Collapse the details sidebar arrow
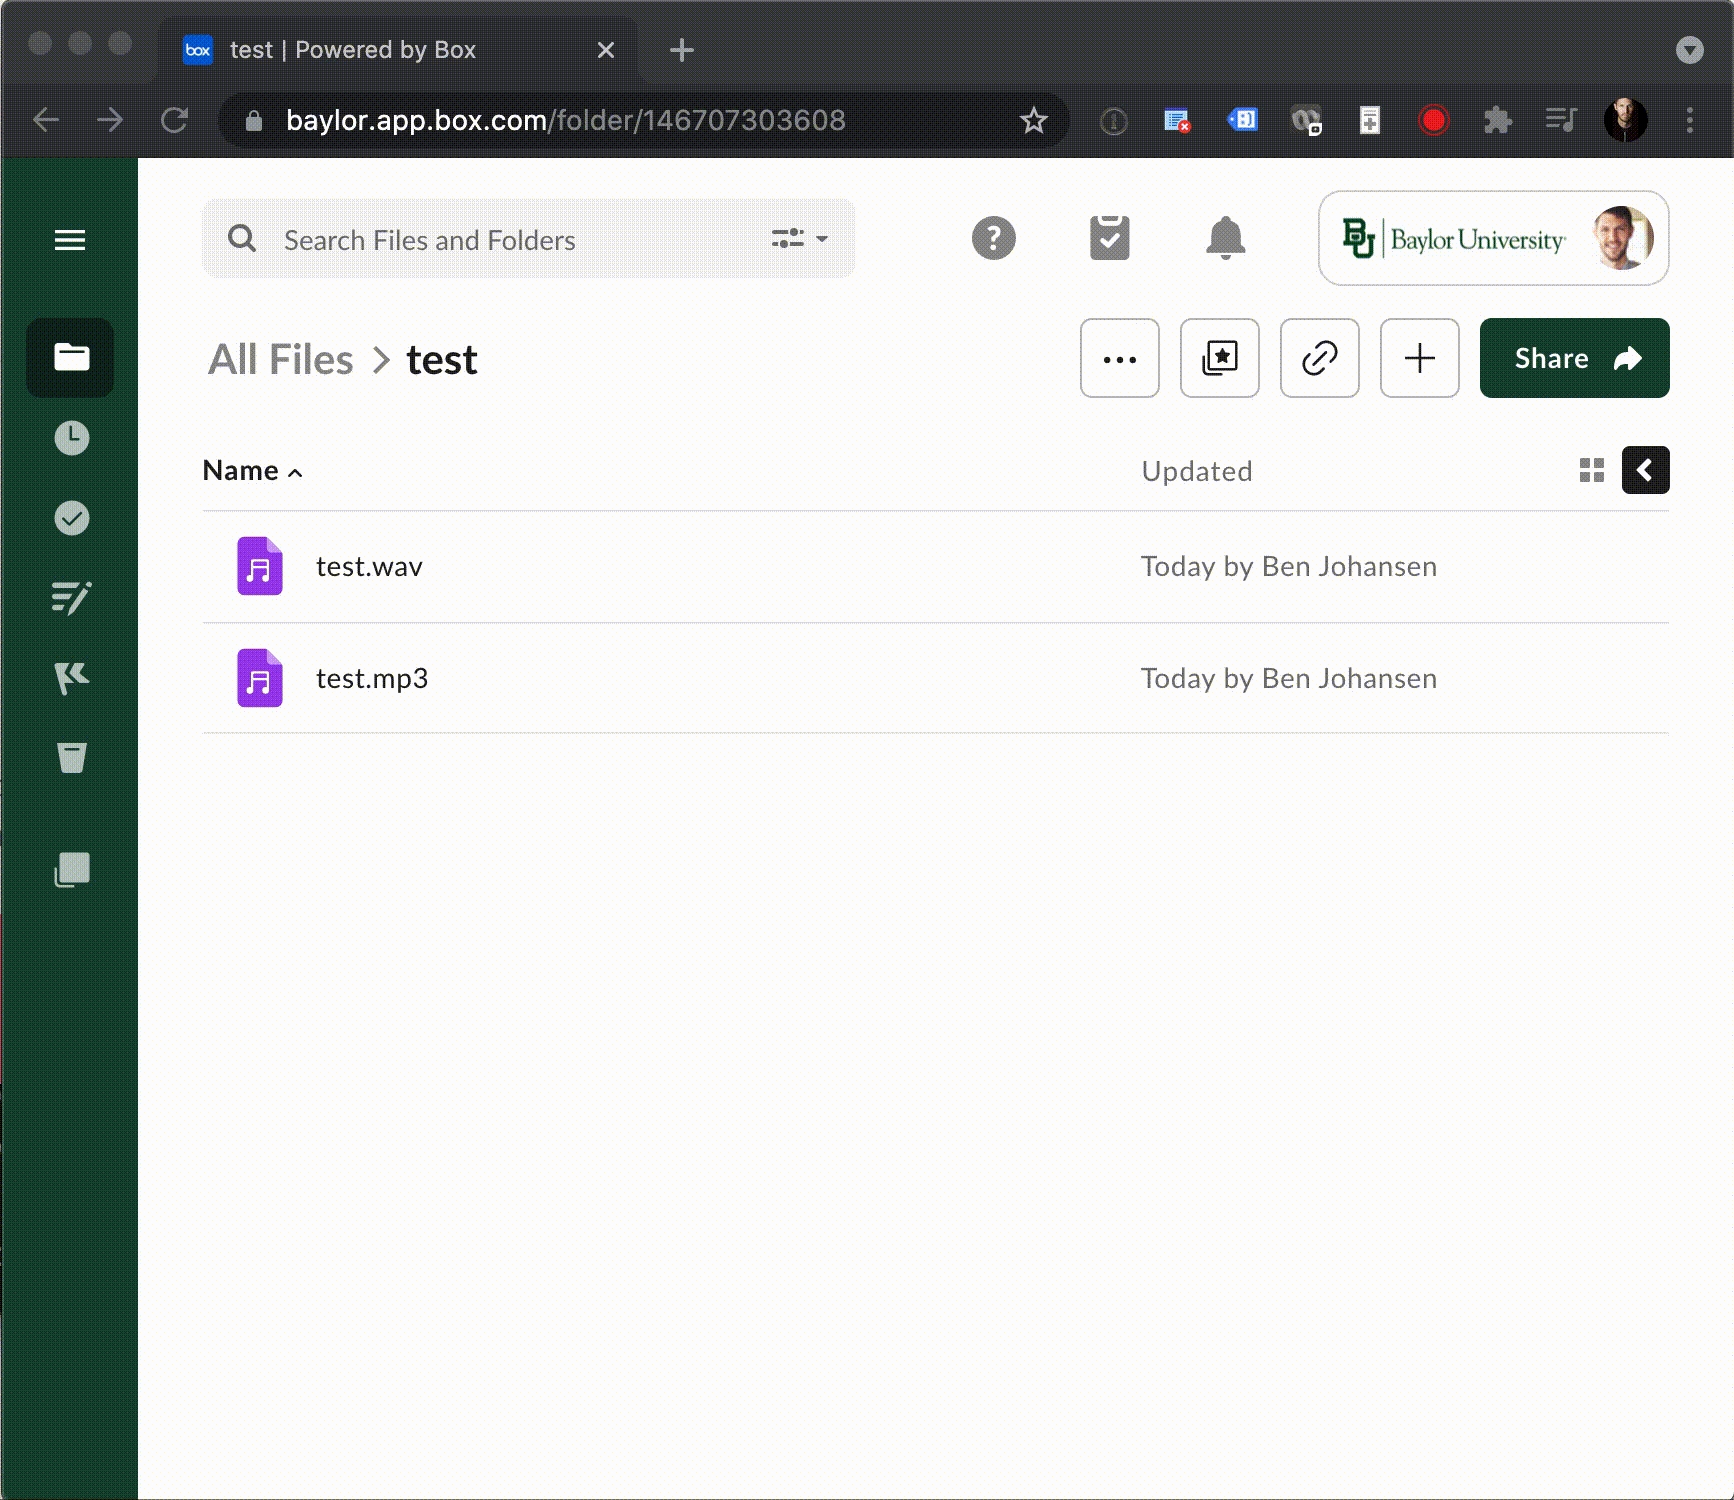Image resolution: width=1734 pixels, height=1500 pixels. [x=1645, y=470]
